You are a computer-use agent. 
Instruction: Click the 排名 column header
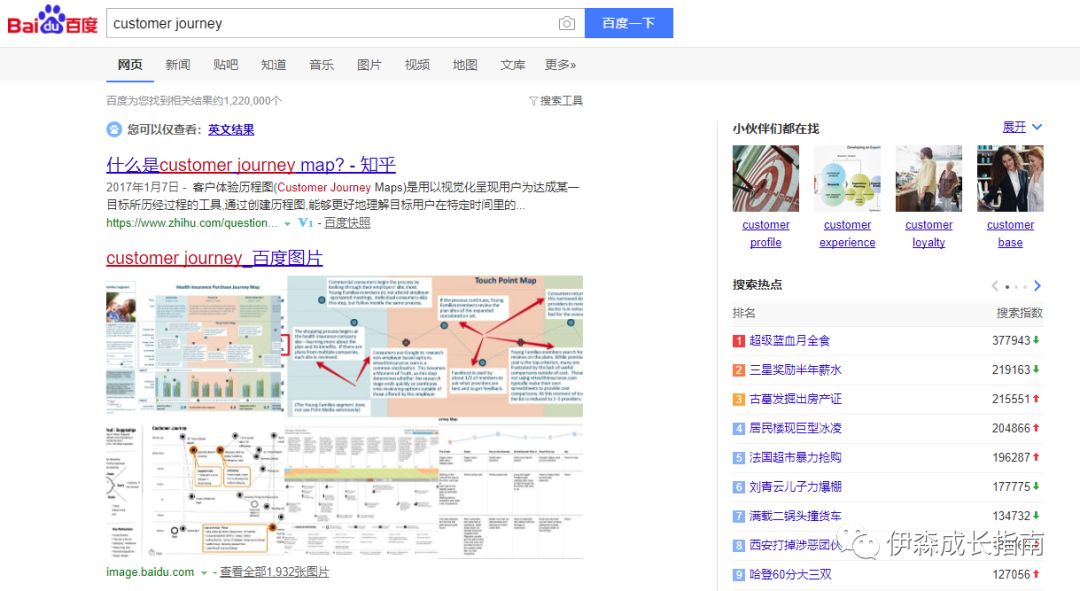pos(744,313)
